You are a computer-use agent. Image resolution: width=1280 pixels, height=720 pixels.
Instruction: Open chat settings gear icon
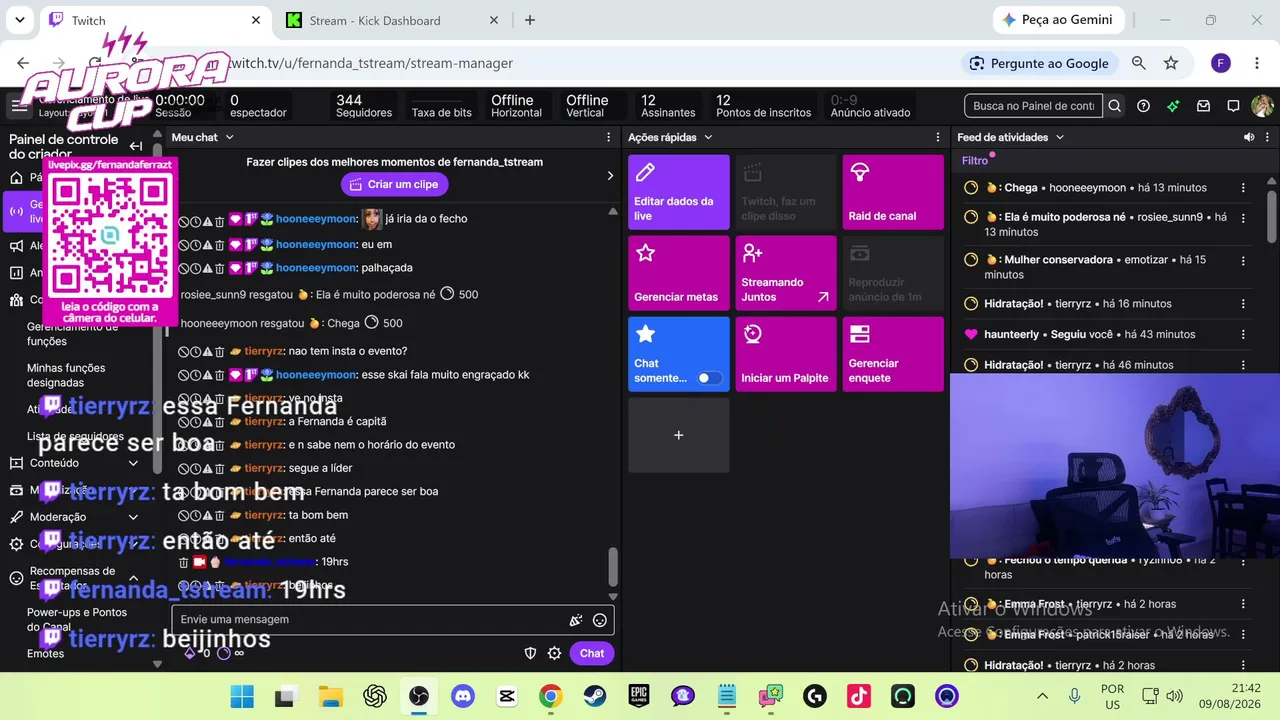point(555,653)
